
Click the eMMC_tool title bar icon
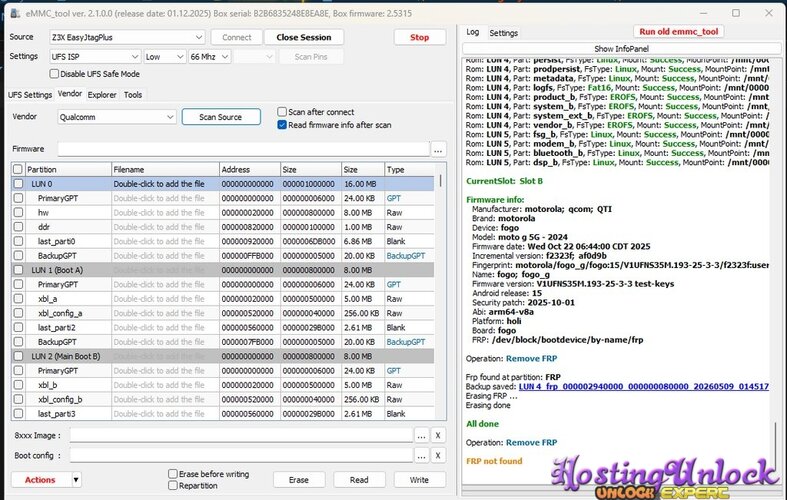[15, 14]
